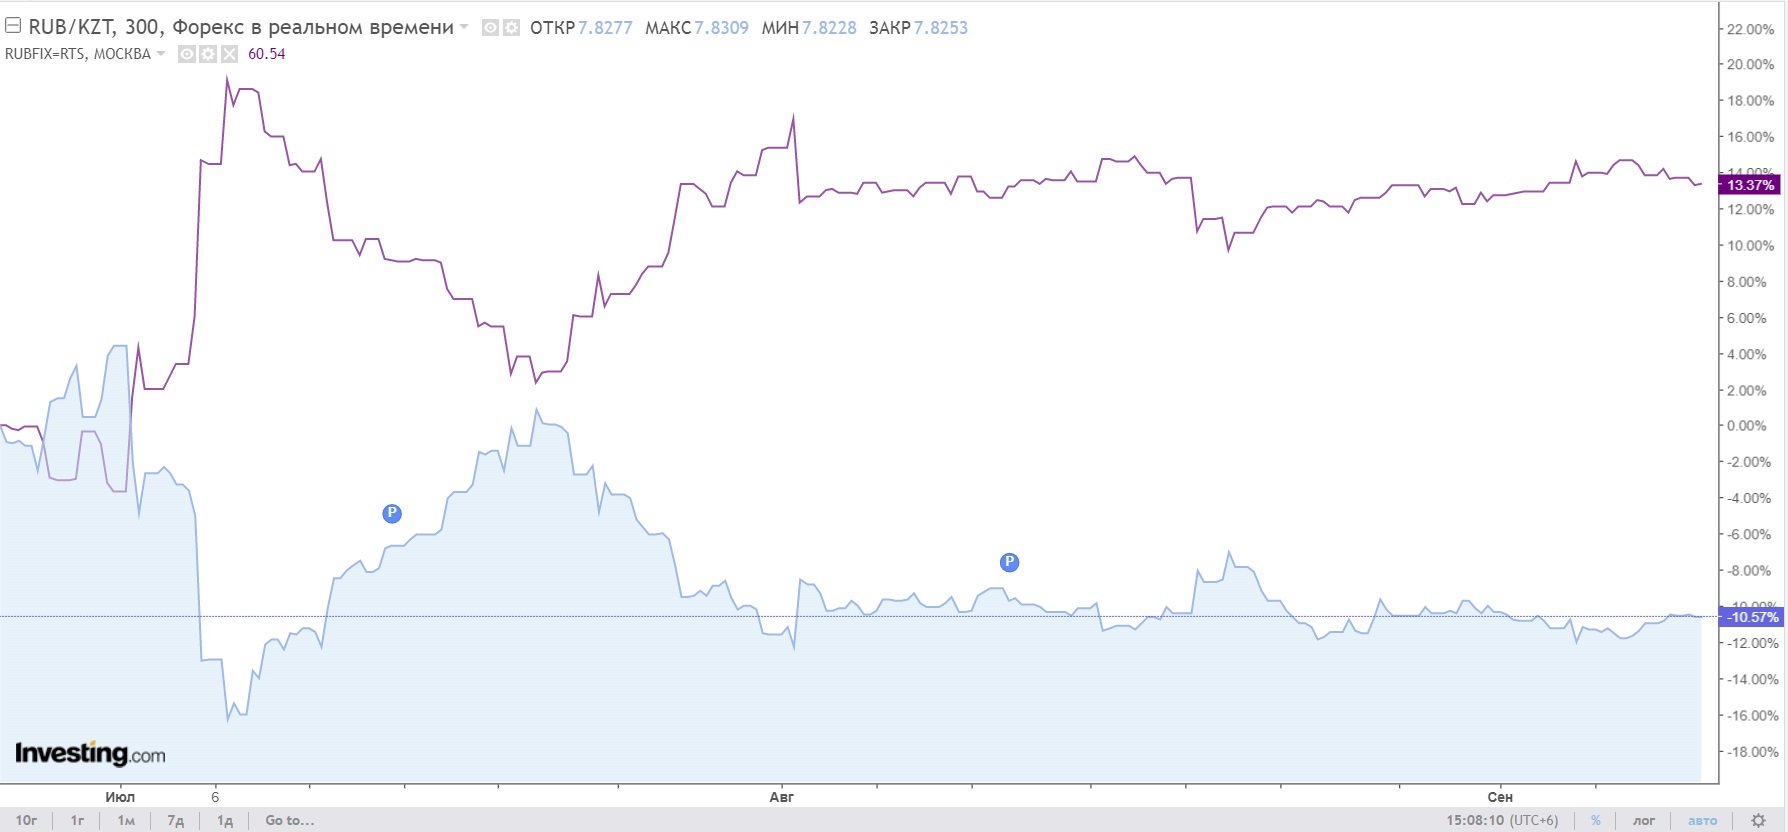Open the RUBFIX=RTS series dropdown arrow
Image resolution: width=1788 pixels, height=832 pixels.
click(161, 54)
